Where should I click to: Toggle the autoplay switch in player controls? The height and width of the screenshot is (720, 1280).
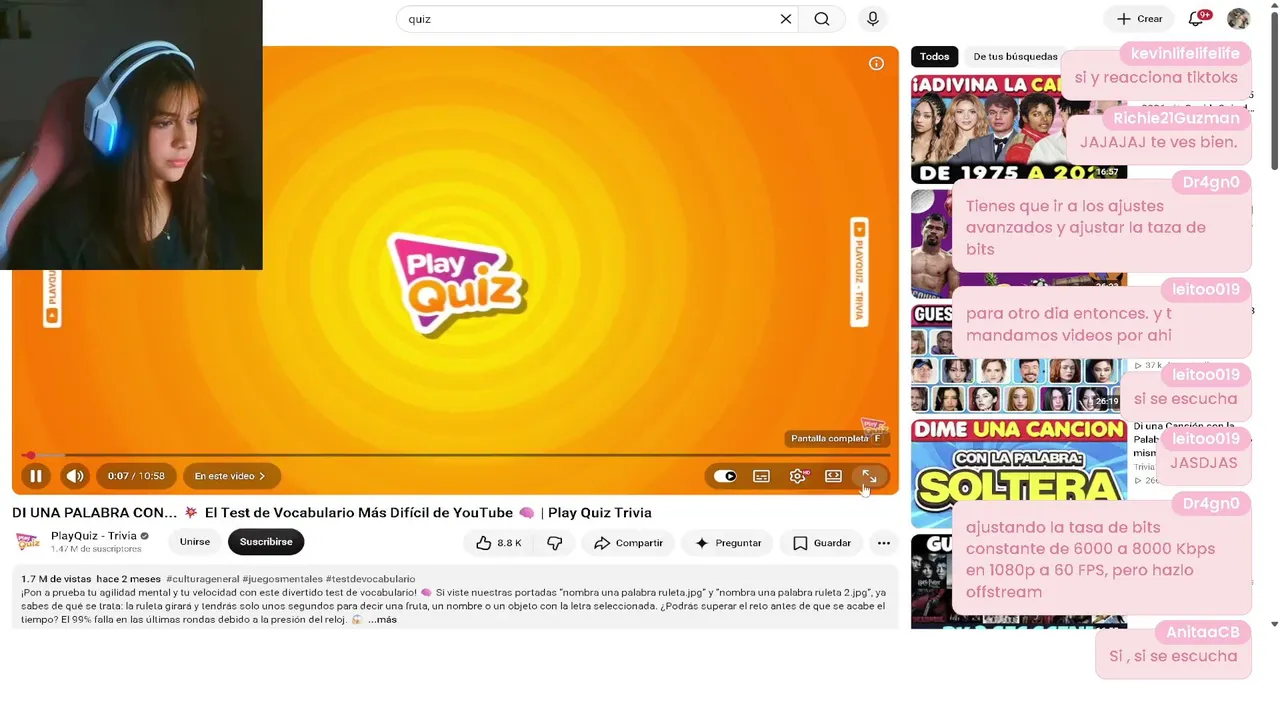[725, 476]
